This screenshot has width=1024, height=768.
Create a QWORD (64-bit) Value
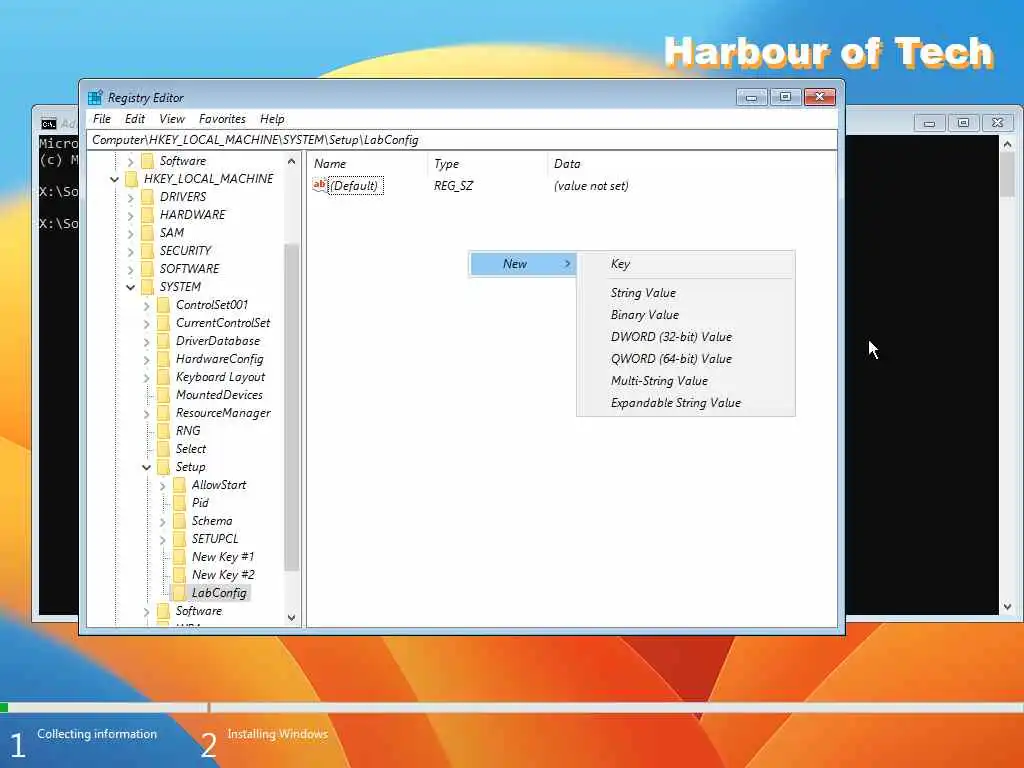click(686, 359)
